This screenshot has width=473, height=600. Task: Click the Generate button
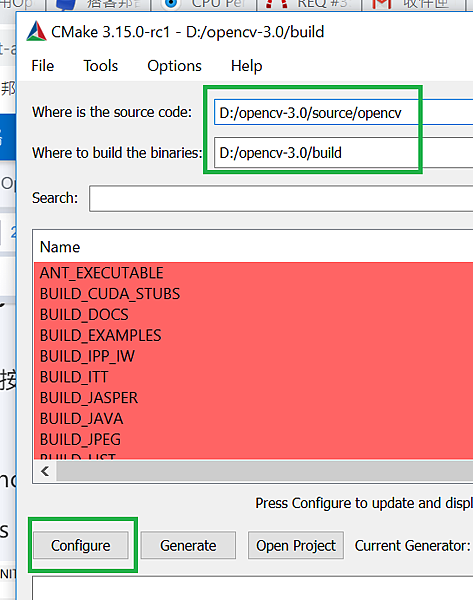coord(188,545)
